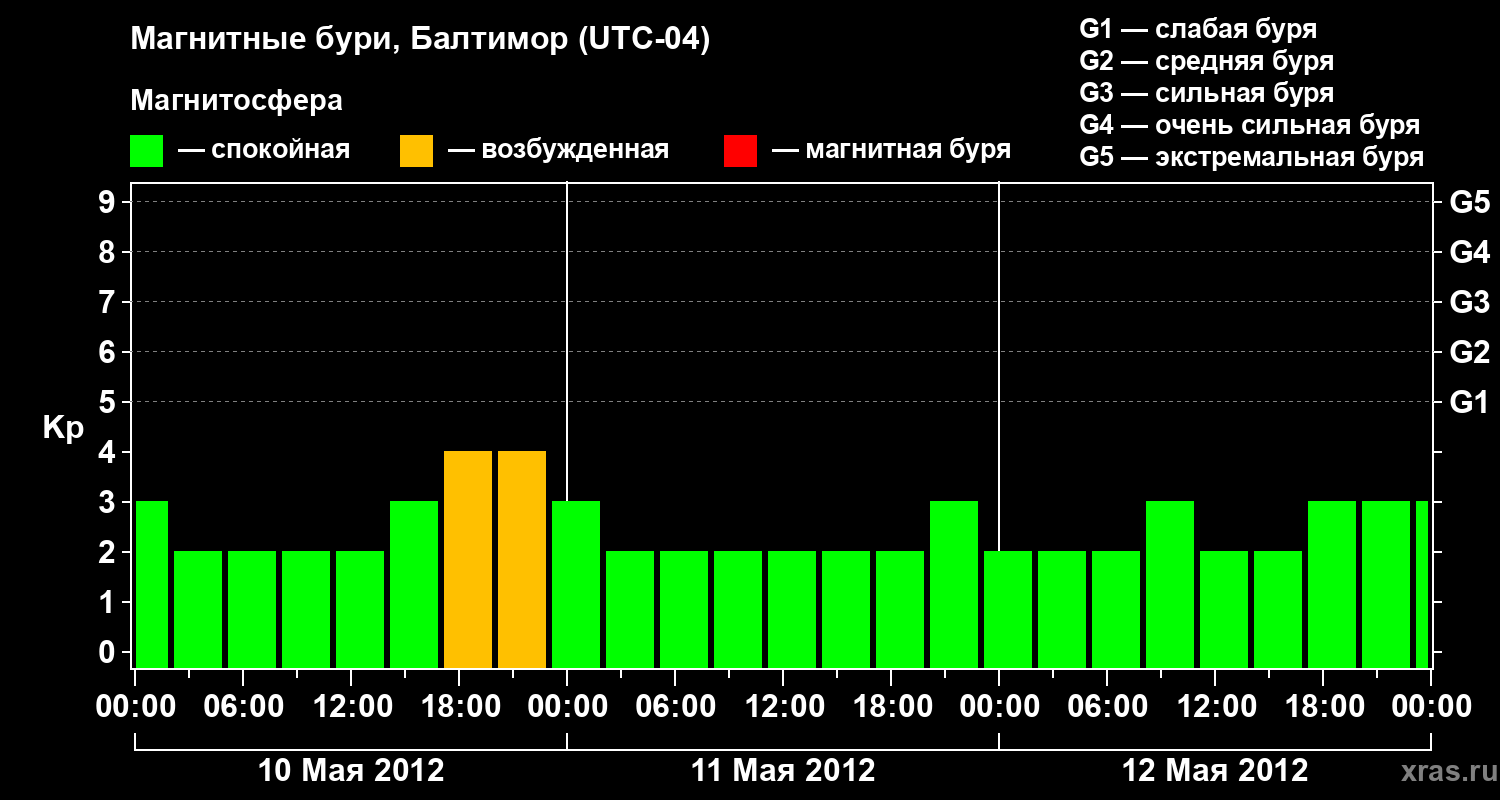Click the '12:00' time label under 10 Мая
The image size is (1500, 800).
click(351, 707)
